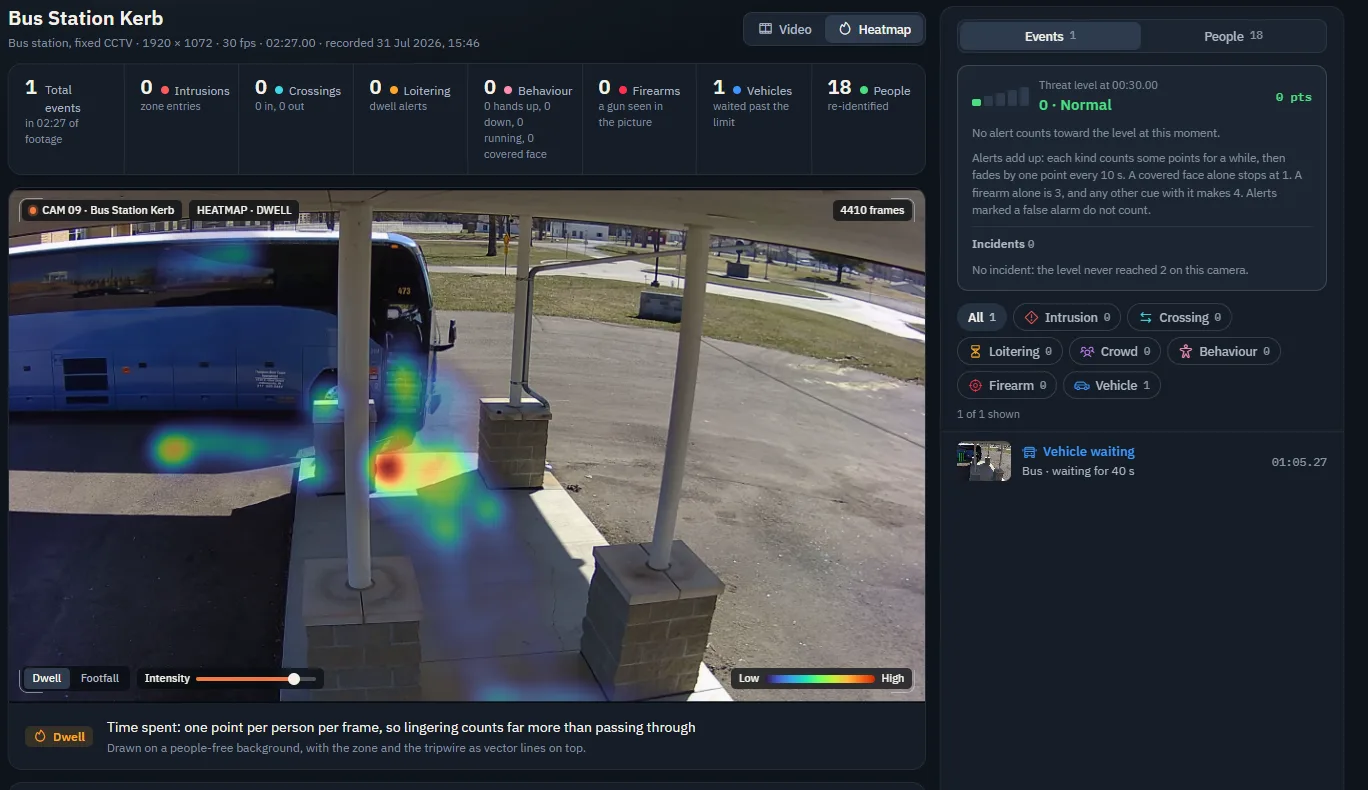Viewport: 1368px width, 790px height.
Task: Click the Heatmap flame icon
Action: pos(845,29)
